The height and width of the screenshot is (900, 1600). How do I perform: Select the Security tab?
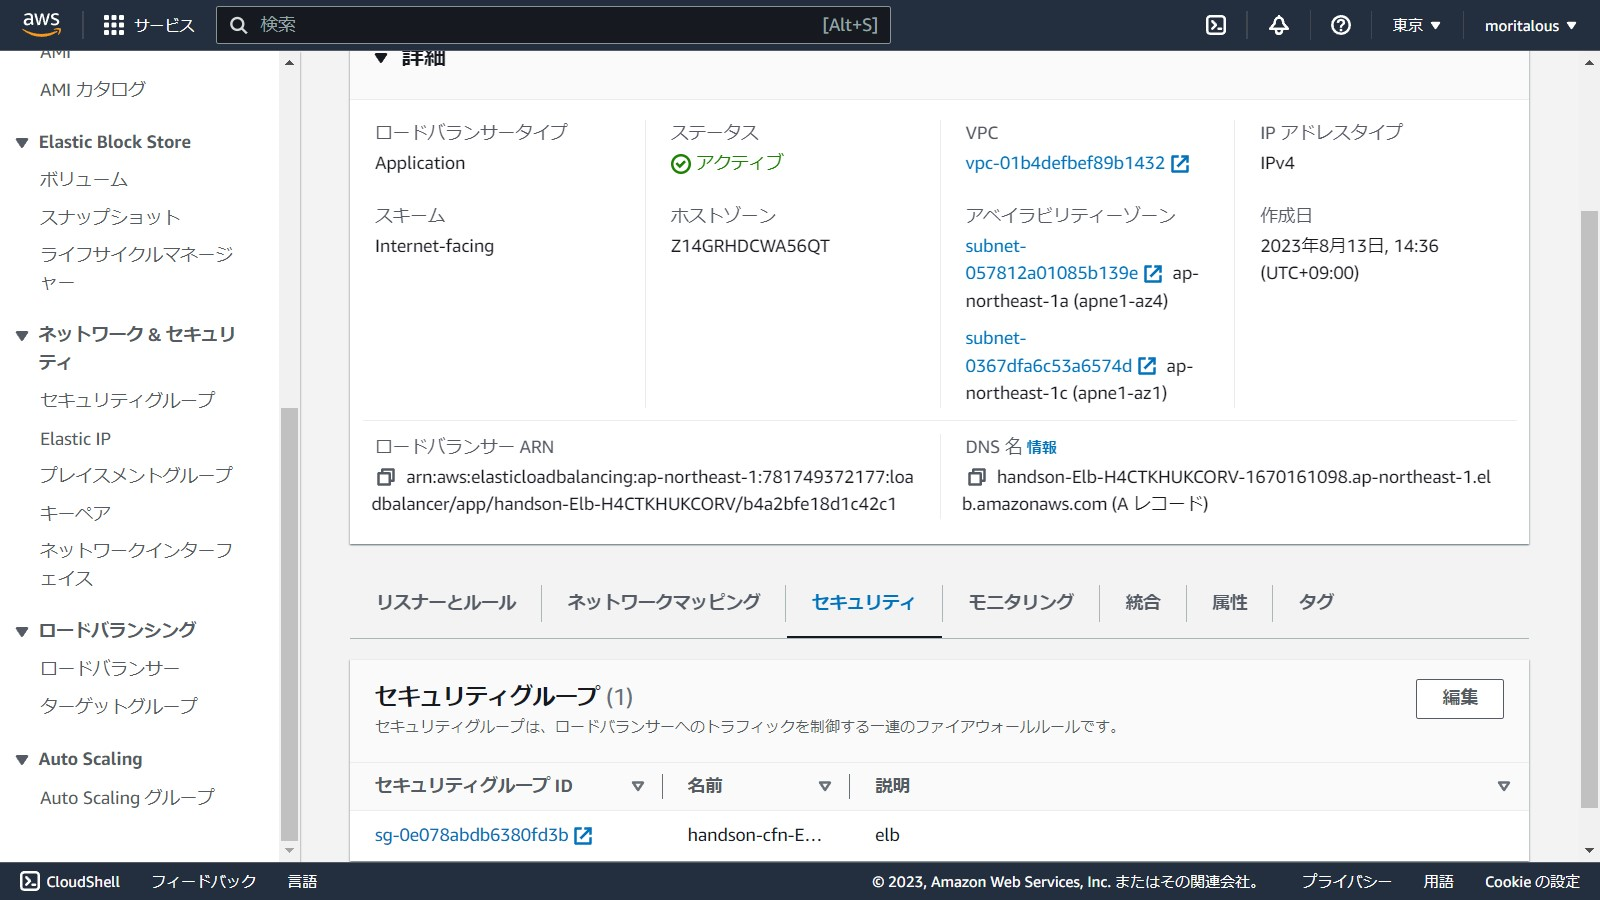coord(863,602)
